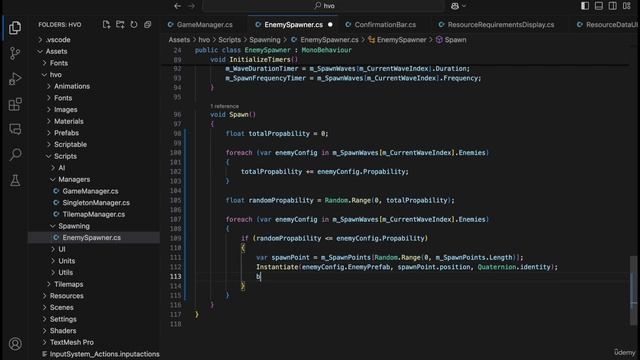Refresh the explorer file tree
Viewport: 640px width, 360px height.
[134, 24]
